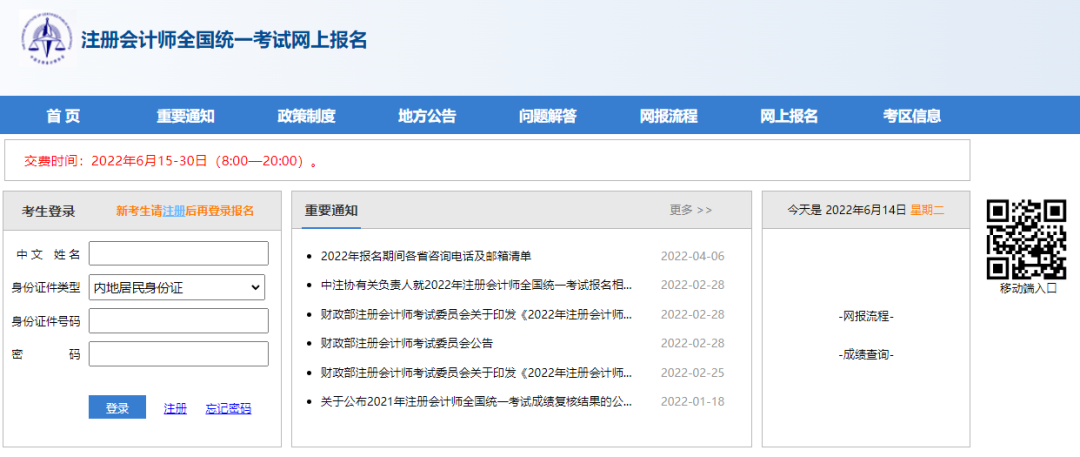The width and height of the screenshot is (1080, 457).
Task: Click the 今天是 2022年6月14日 date text
Action: (847, 210)
